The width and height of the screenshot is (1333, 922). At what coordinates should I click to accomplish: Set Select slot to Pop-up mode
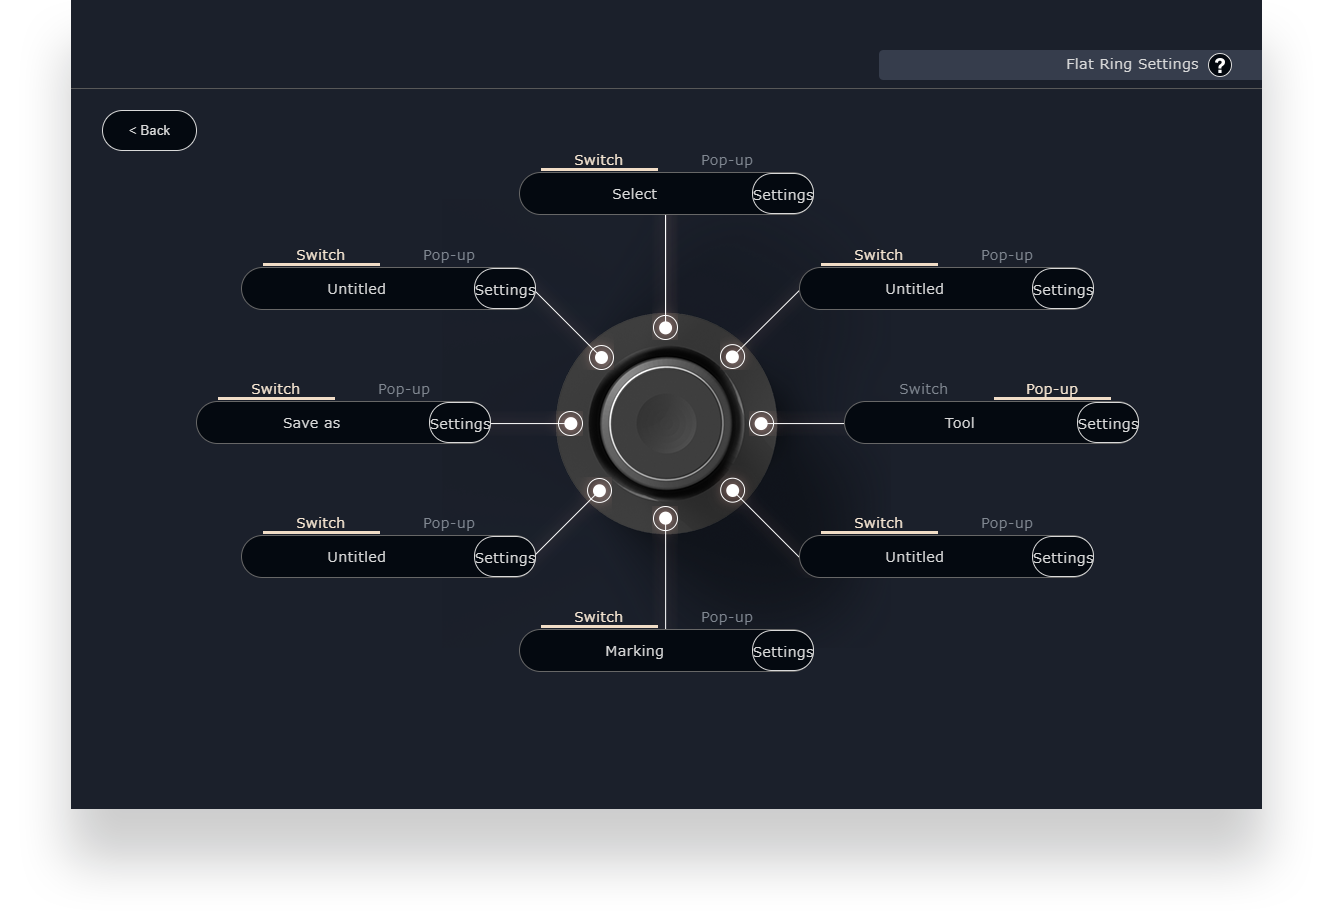pos(727,160)
